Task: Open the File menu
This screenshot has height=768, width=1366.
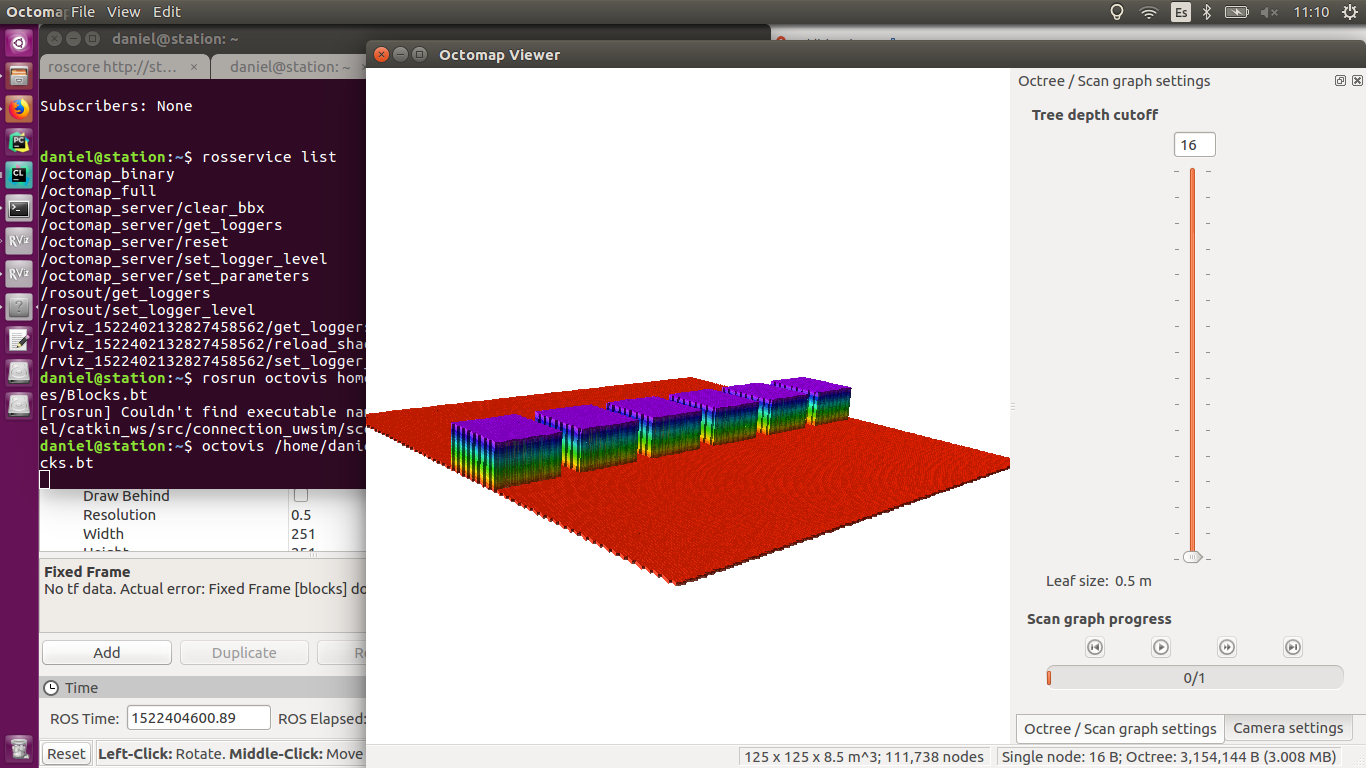Action: tap(83, 12)
